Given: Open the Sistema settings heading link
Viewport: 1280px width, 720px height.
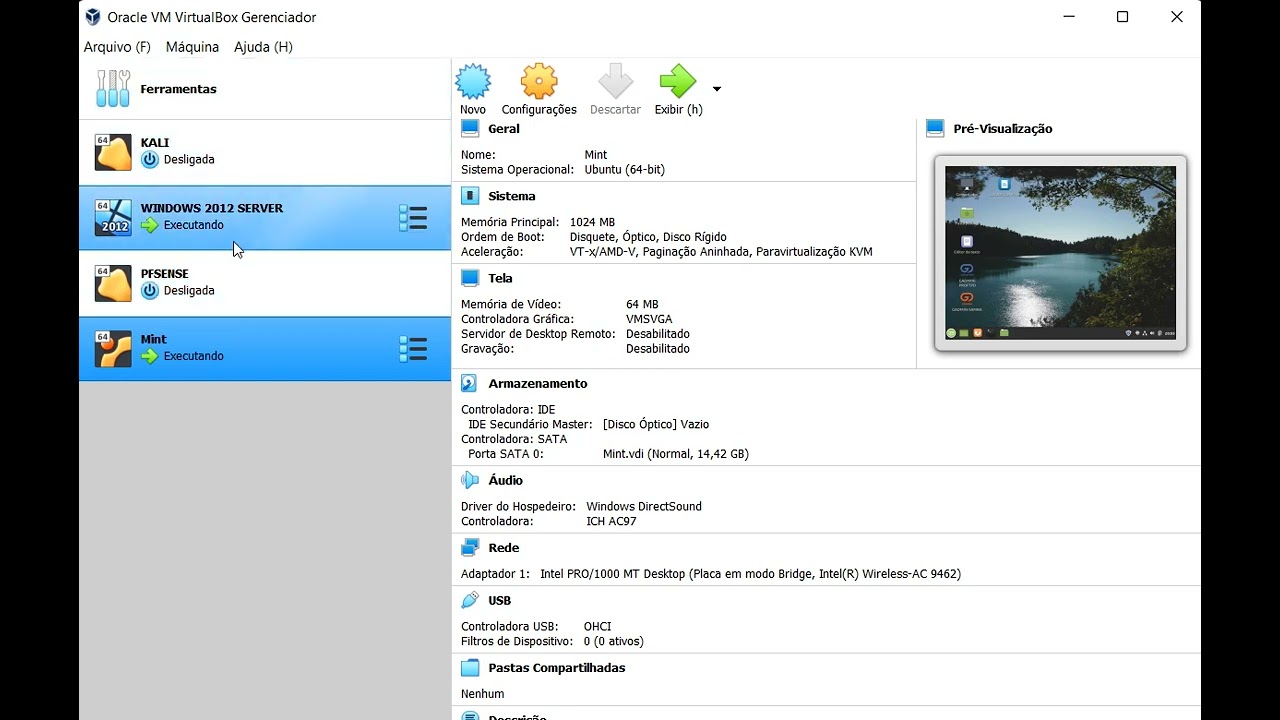Looking at the screenshot, I should click(x=512, y=197).
